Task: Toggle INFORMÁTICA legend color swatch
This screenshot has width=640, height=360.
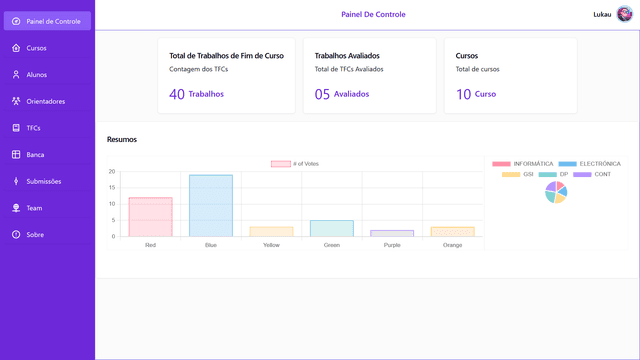Action: pos(501,164)
